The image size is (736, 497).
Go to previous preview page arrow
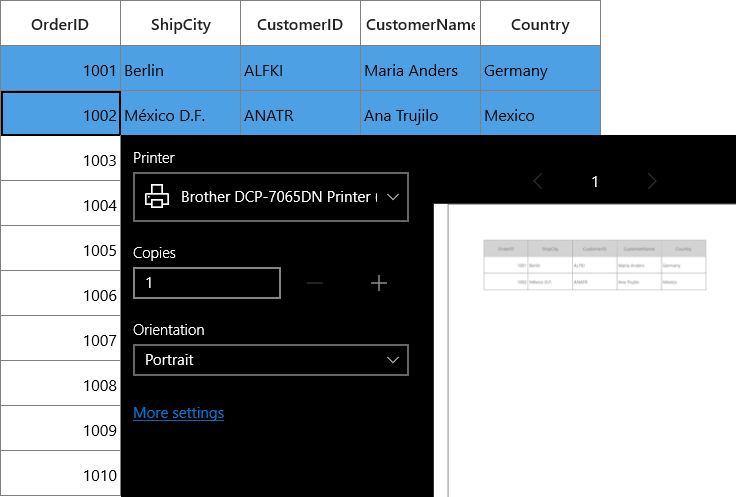[x=538, y=181]
